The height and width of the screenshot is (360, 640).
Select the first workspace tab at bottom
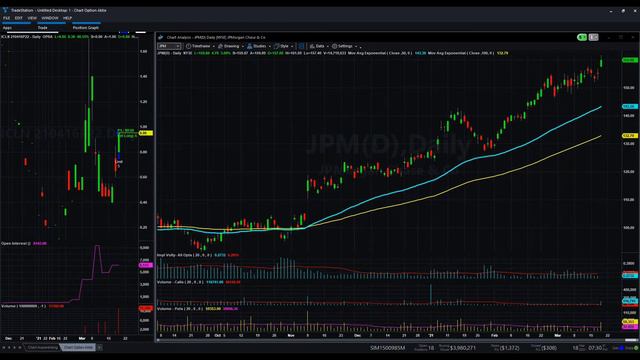42,347
